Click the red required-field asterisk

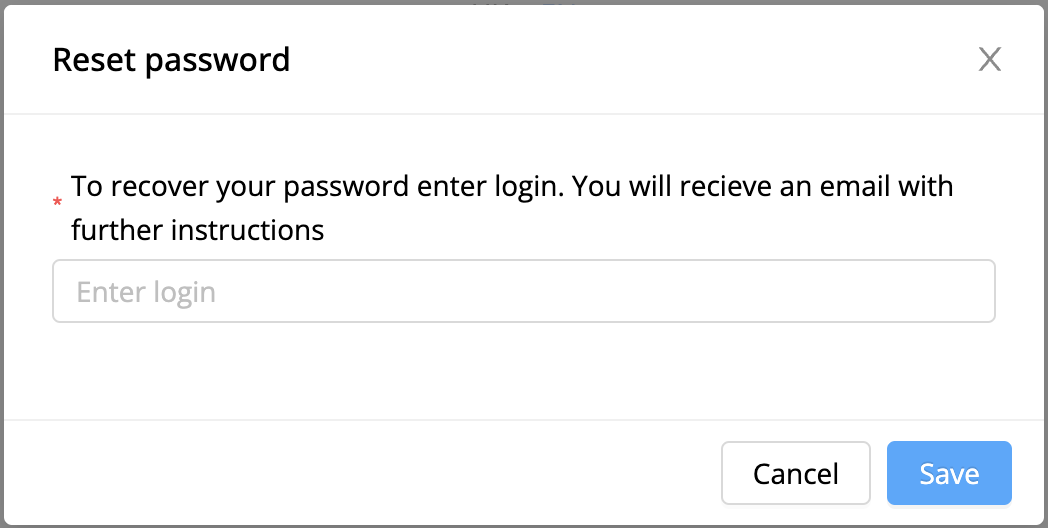[57, 203]
